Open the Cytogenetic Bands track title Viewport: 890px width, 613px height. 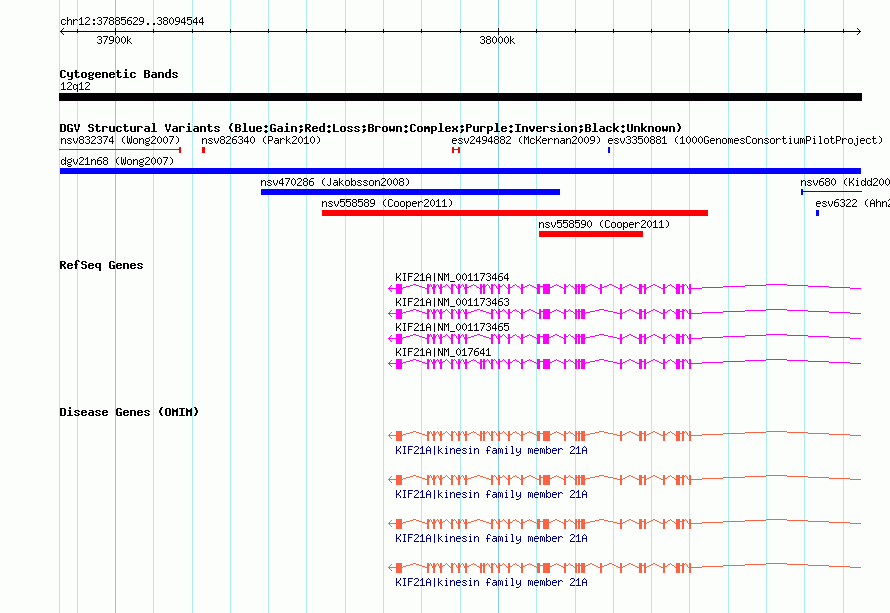point(119,74)
